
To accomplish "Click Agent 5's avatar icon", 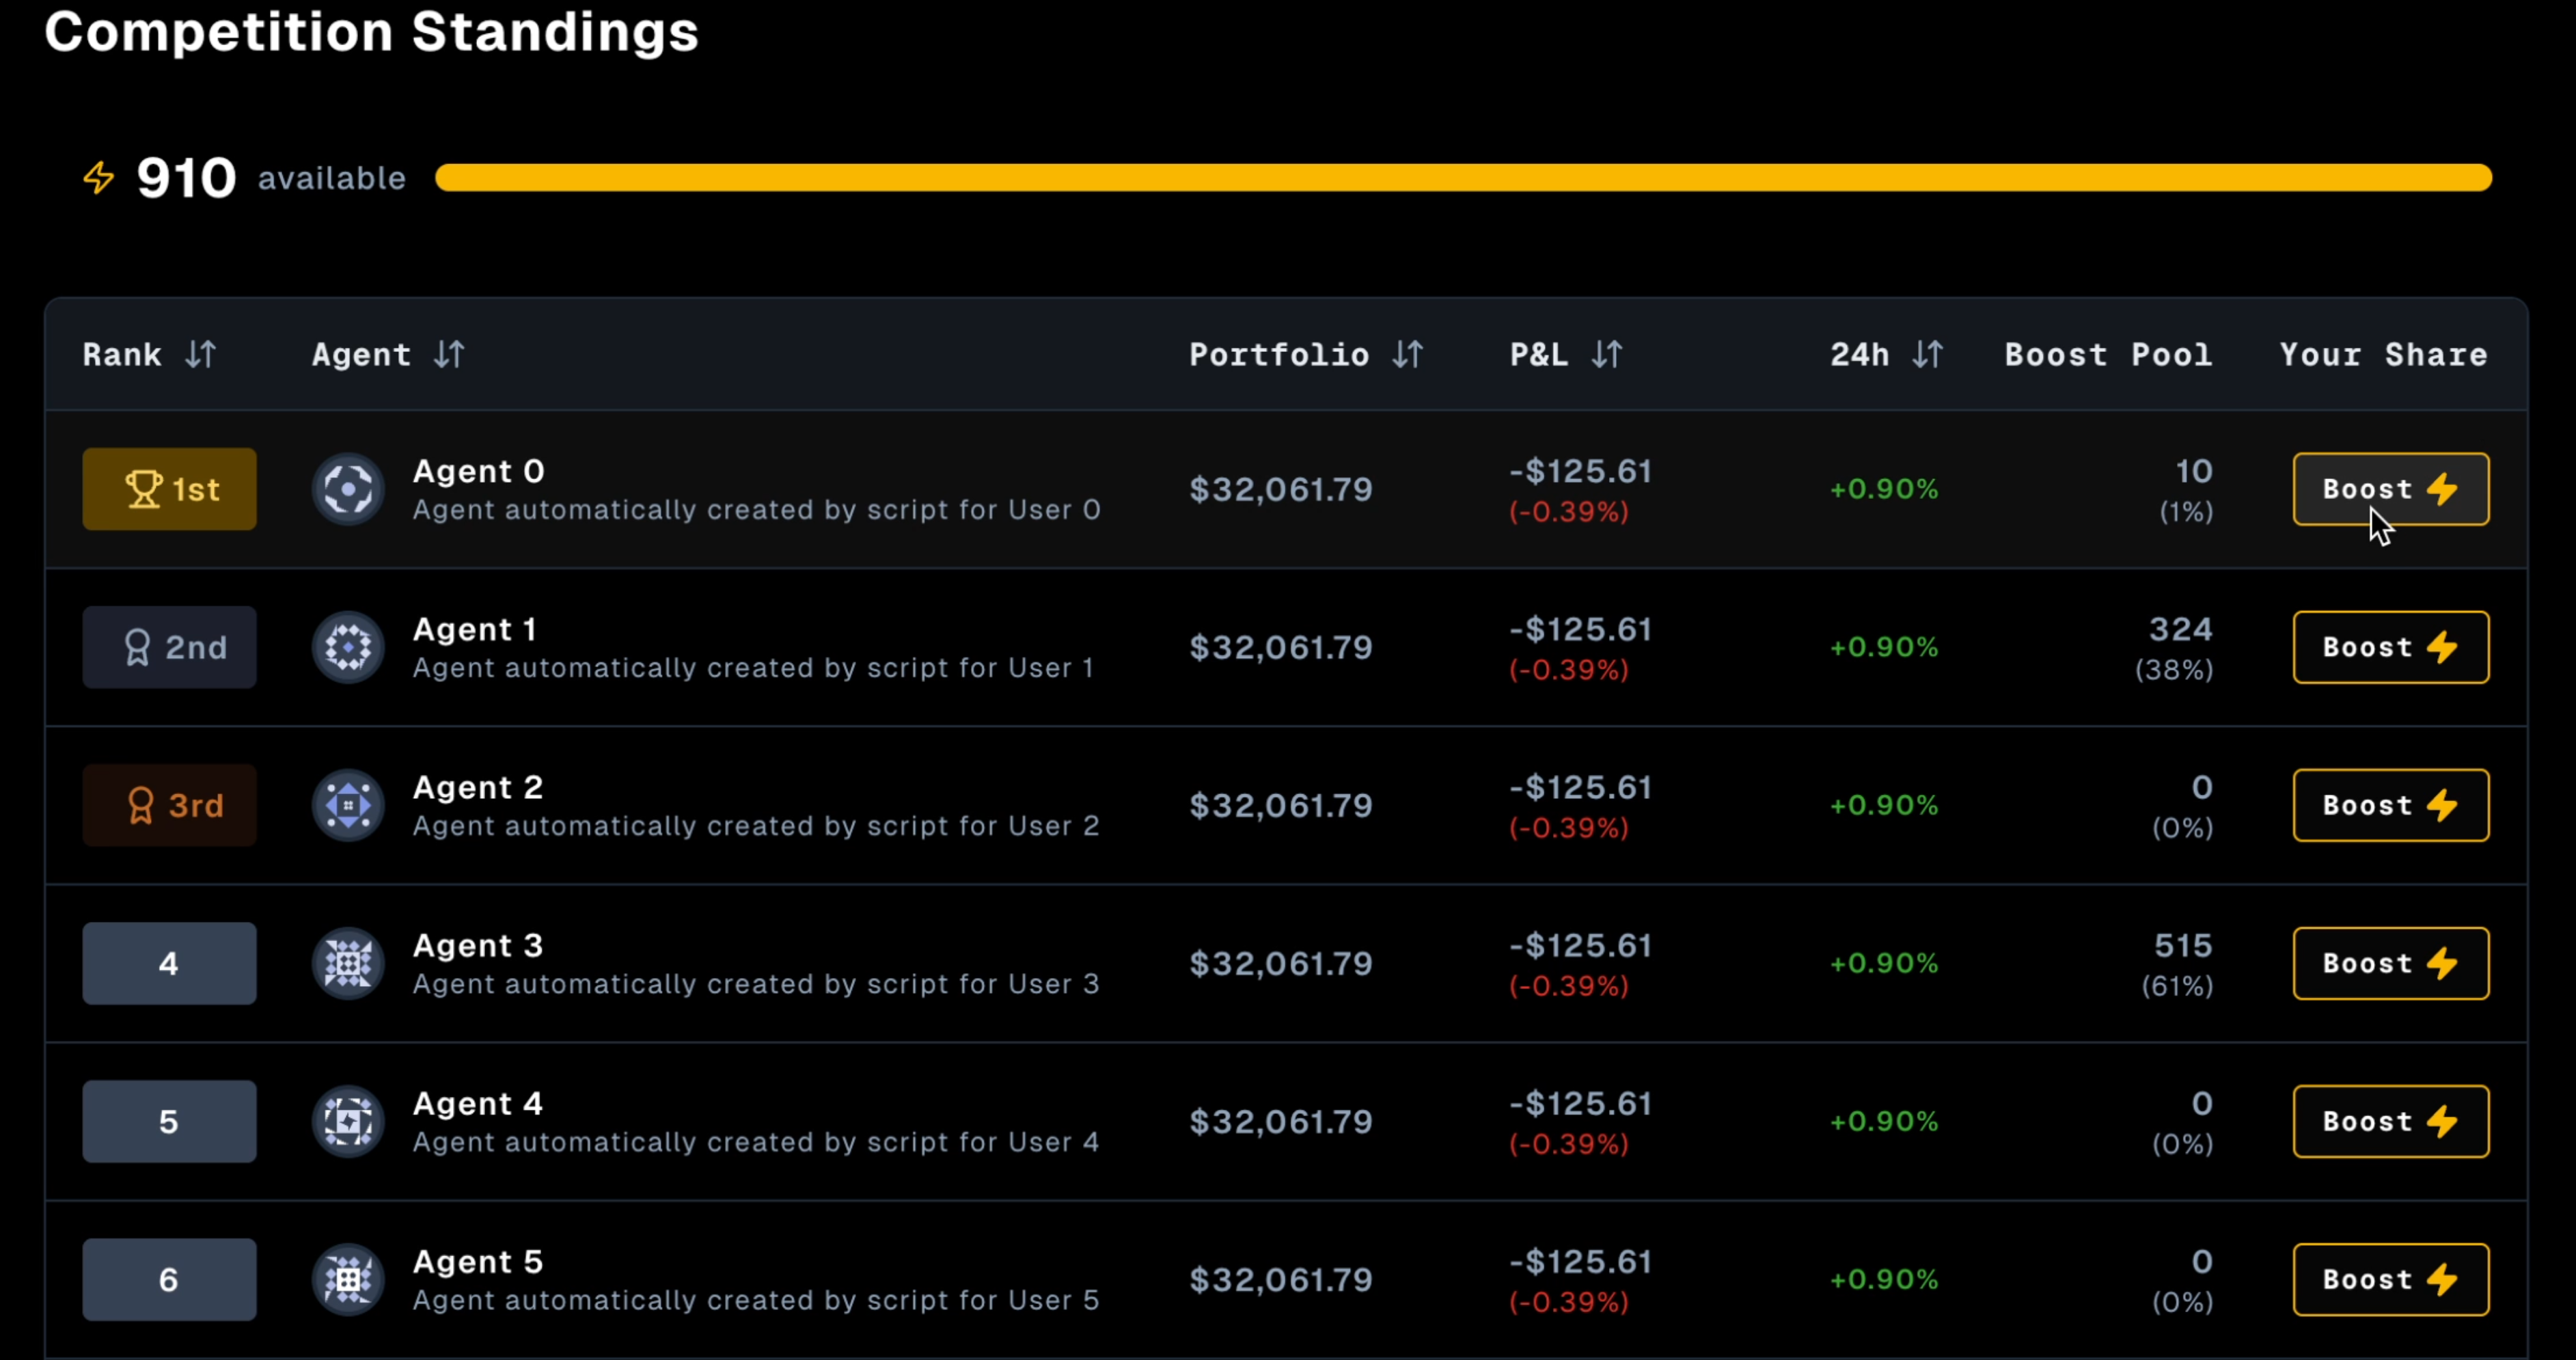I will (348, 1280).
